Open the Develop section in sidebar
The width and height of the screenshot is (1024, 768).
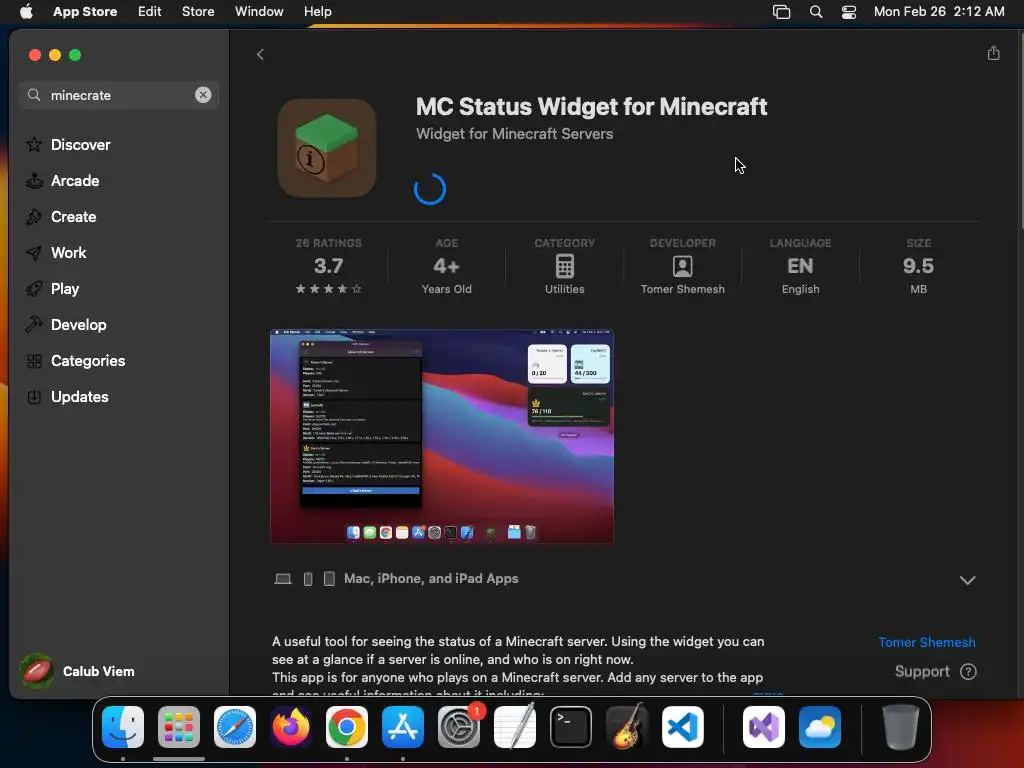66,325
